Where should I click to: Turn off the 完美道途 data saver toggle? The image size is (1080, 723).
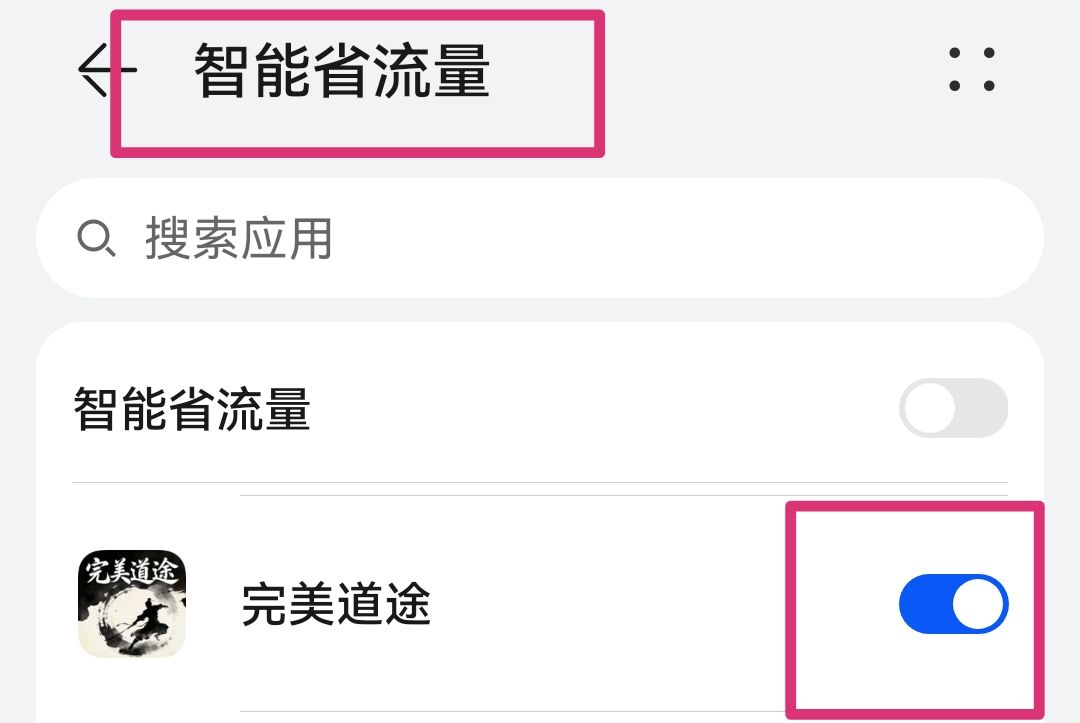click(953, 604)
